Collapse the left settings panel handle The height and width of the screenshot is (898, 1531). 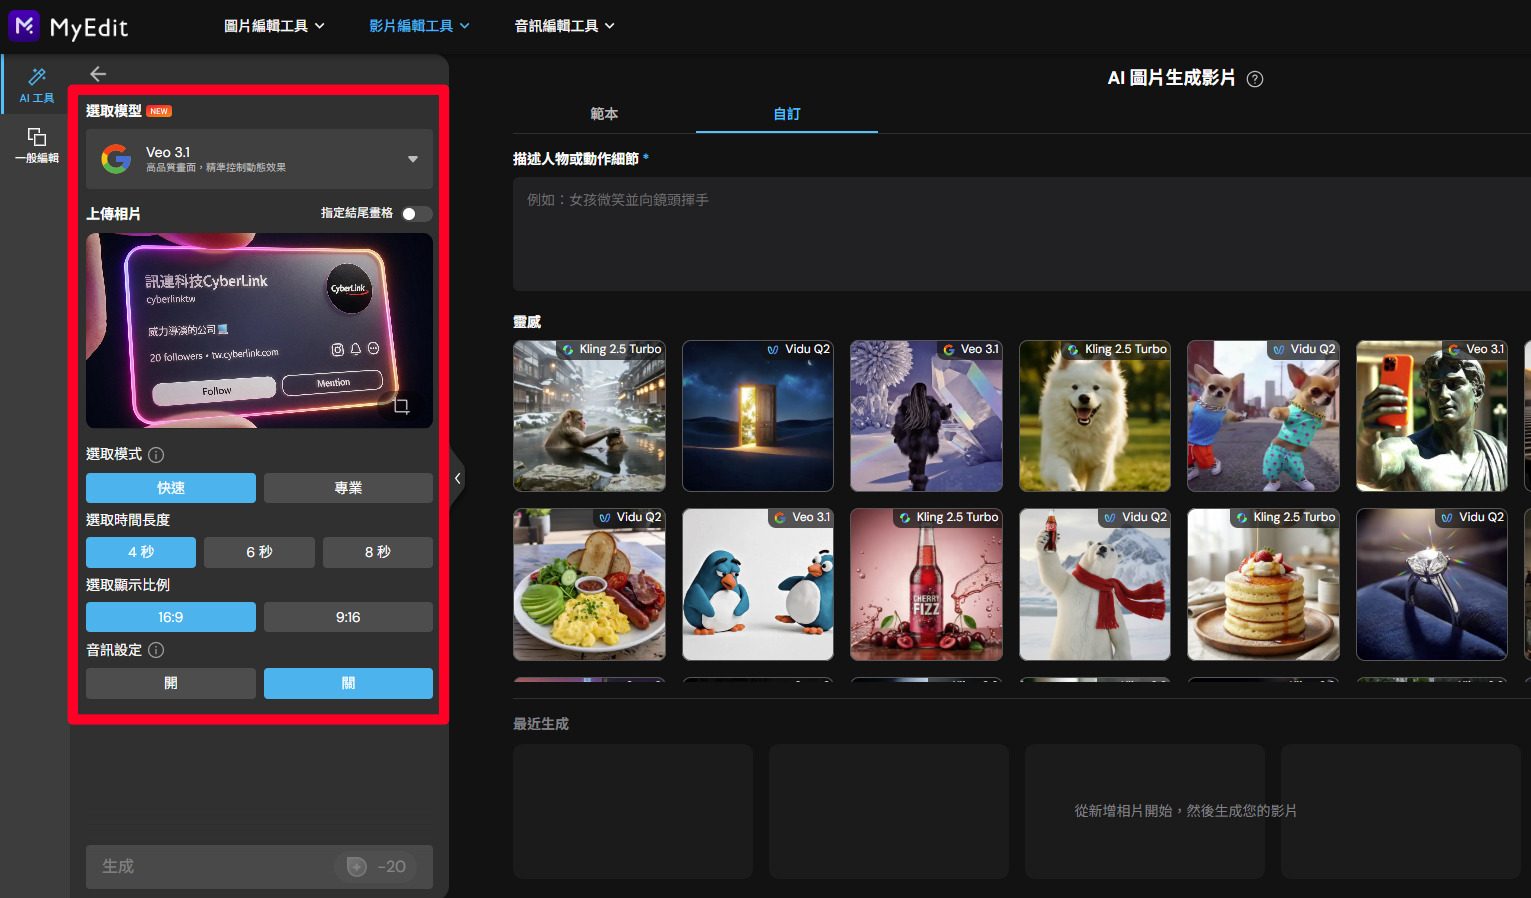click(457, 479)
